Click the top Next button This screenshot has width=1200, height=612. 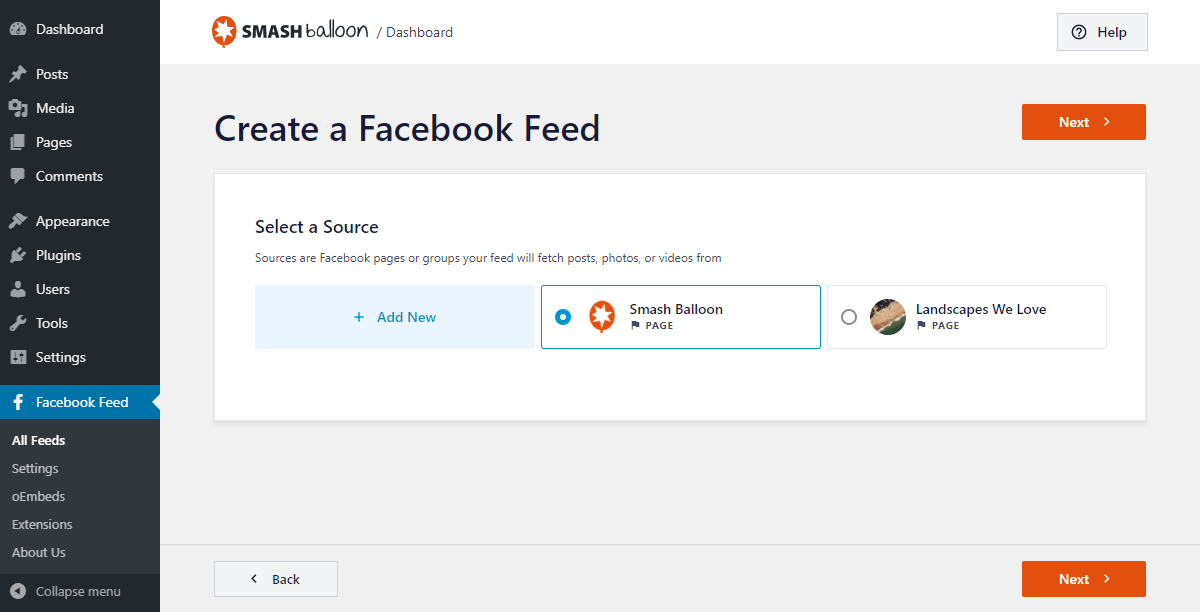tap(1083, 122)
